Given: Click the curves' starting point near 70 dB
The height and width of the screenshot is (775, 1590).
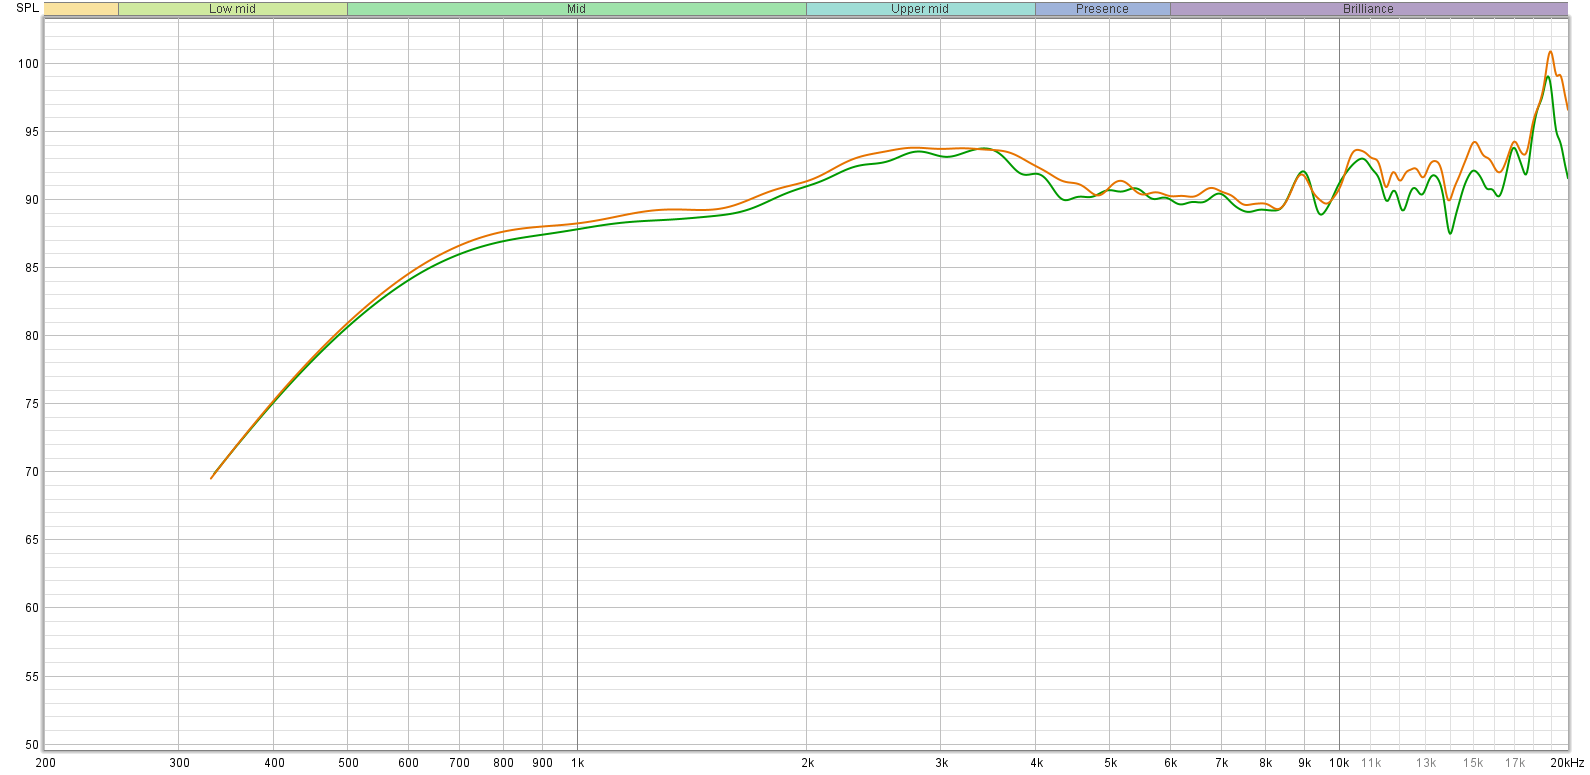Looking at the screenshot, I should click(x=212, y=478).
